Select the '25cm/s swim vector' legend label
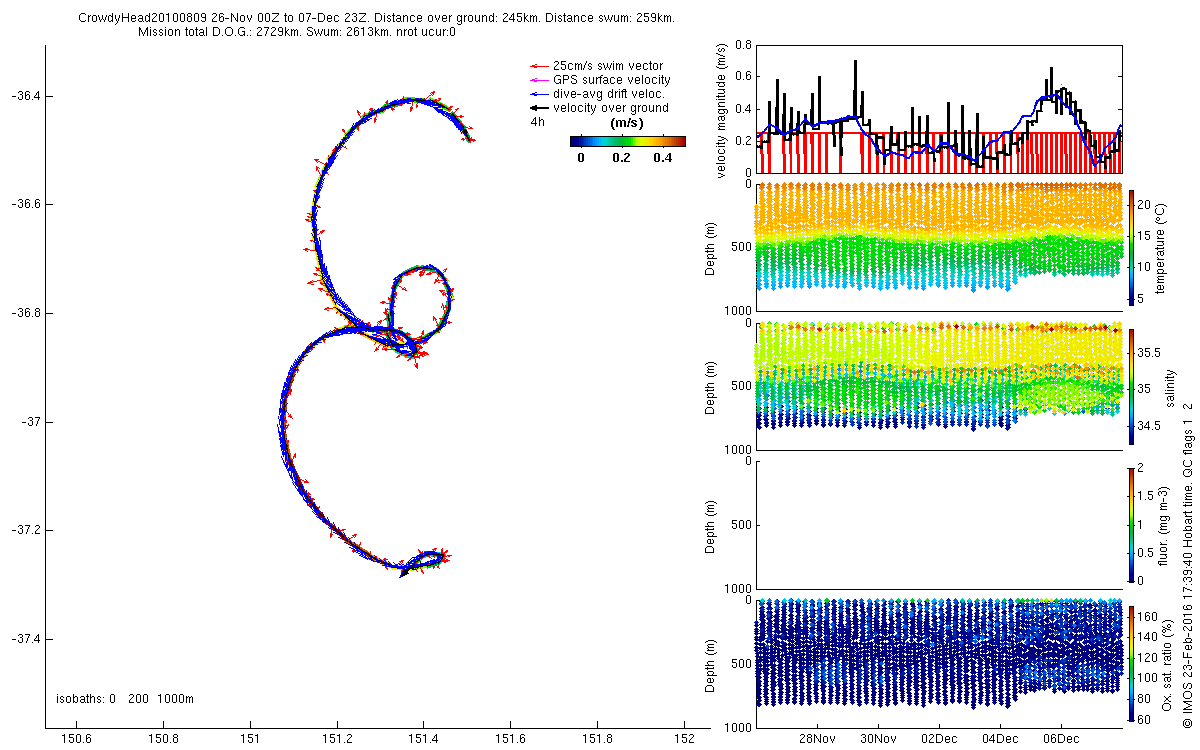Screen dimensions: 1200x750 608,66
